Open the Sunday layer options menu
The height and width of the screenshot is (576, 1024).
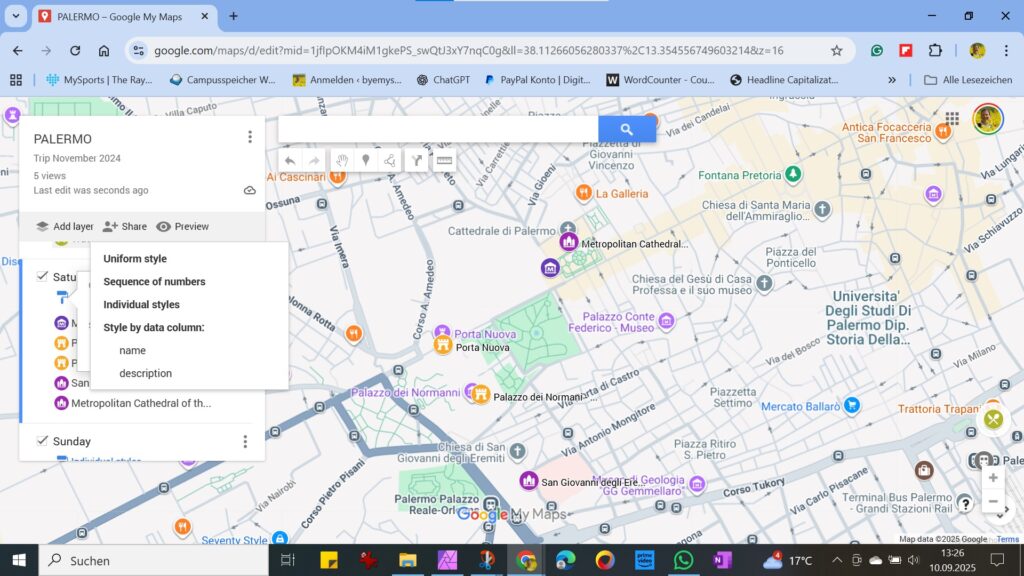(x=245, y=441)
